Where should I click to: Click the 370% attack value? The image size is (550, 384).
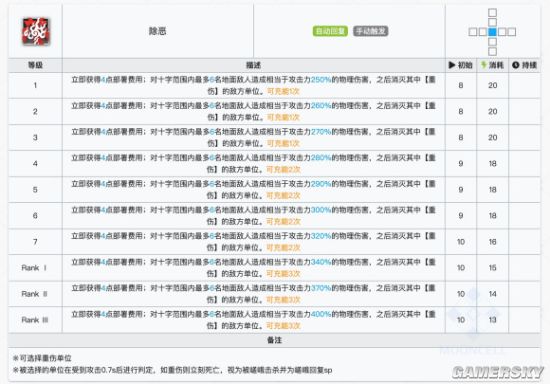point(321,288)
